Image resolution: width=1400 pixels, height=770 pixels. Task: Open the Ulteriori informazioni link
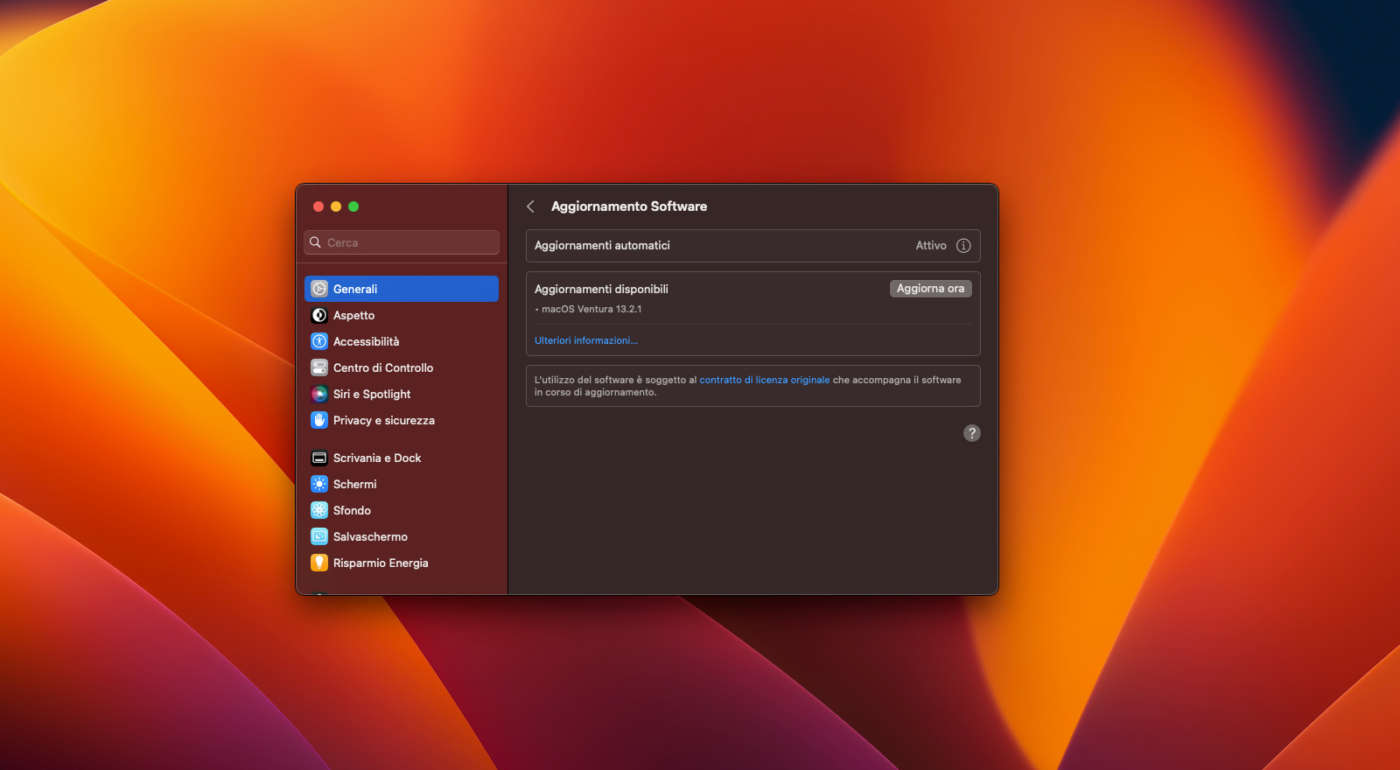(585, 341)
